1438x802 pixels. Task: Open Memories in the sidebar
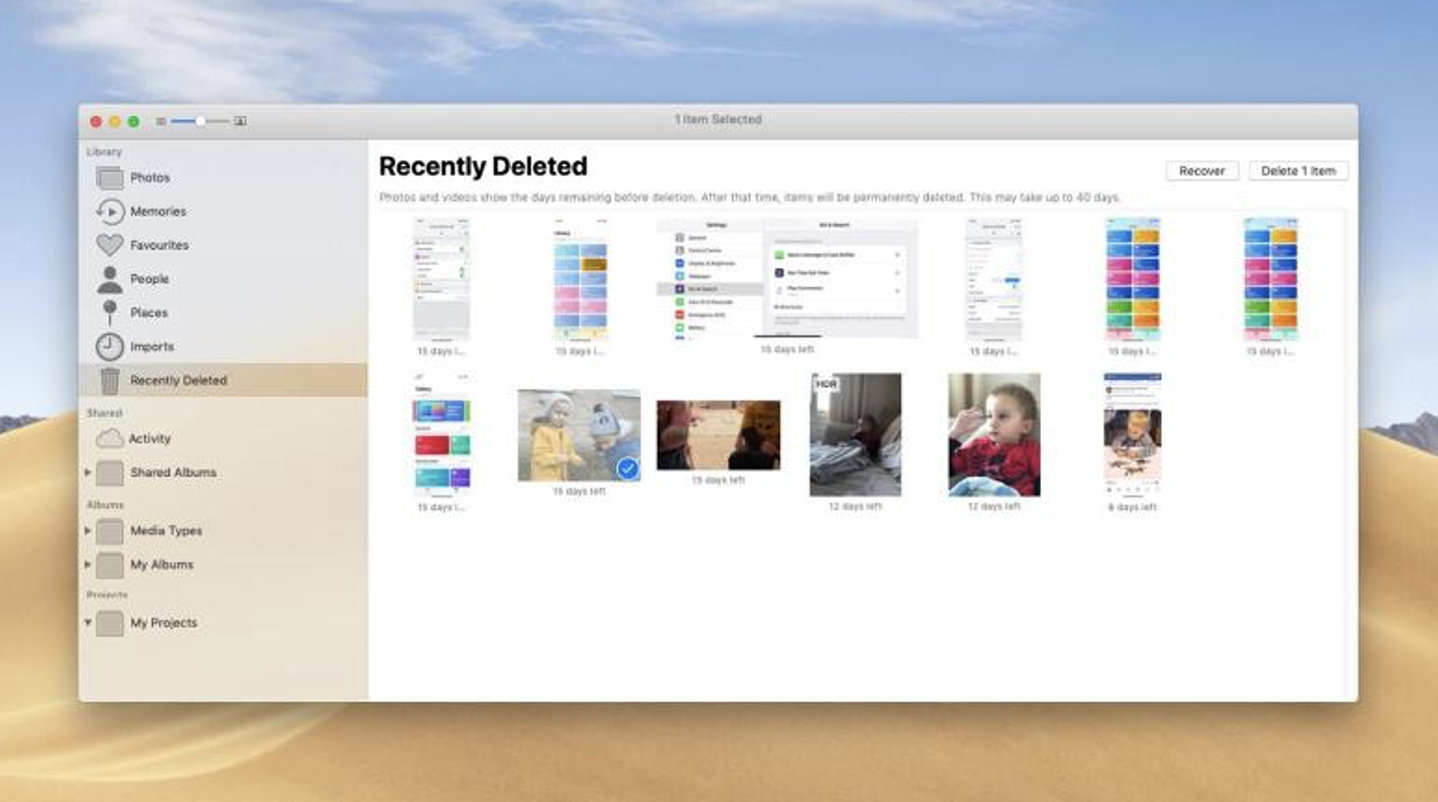coord(110,212)
